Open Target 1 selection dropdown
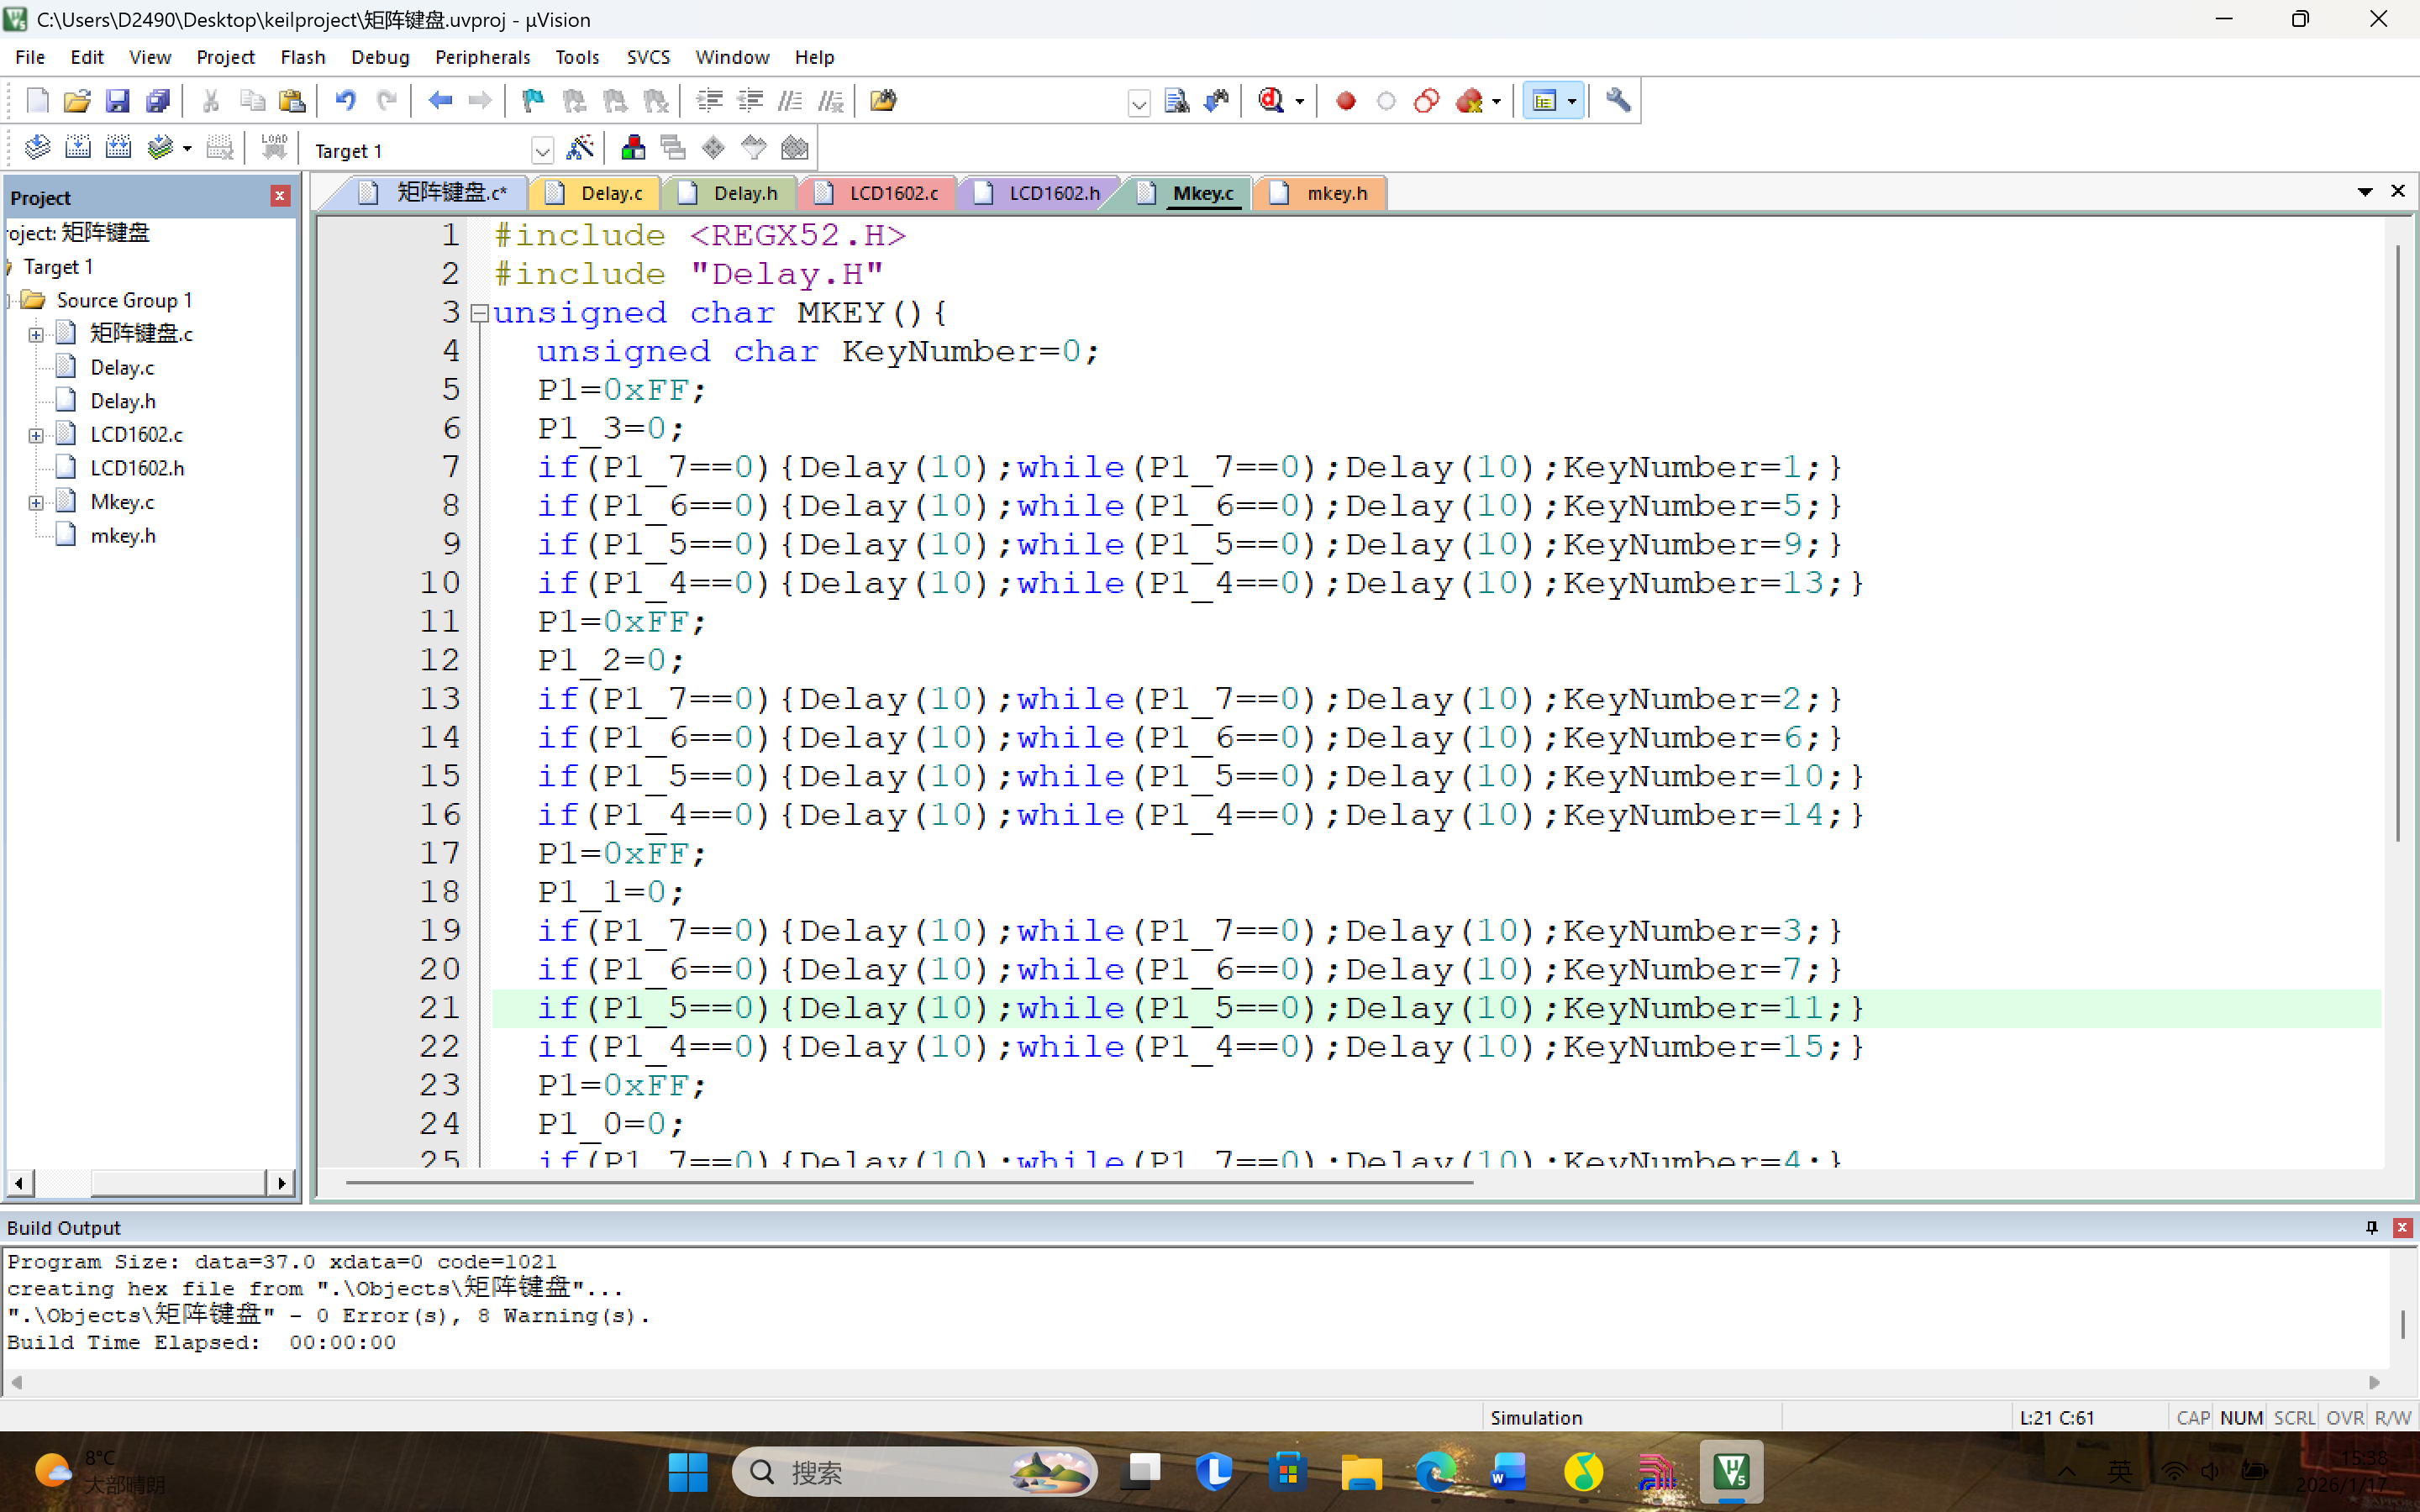 (x=541, y=151)
